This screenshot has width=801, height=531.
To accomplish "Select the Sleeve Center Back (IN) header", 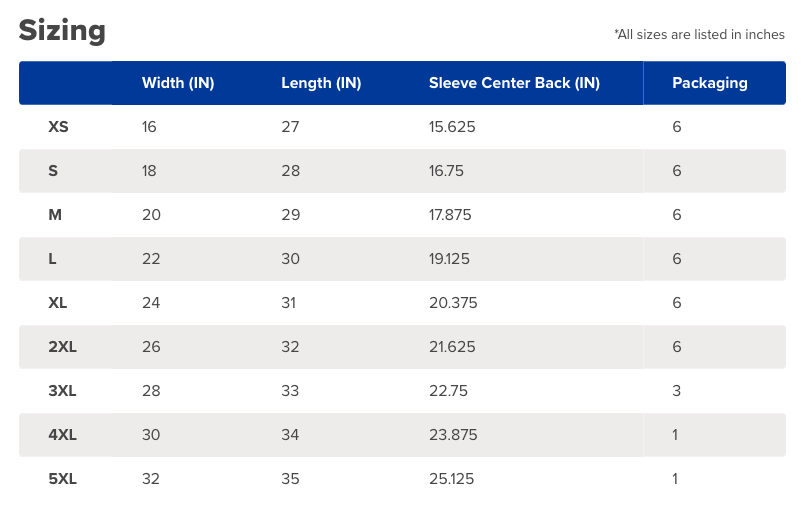I will pyautogui.click(x=514, y=83).
